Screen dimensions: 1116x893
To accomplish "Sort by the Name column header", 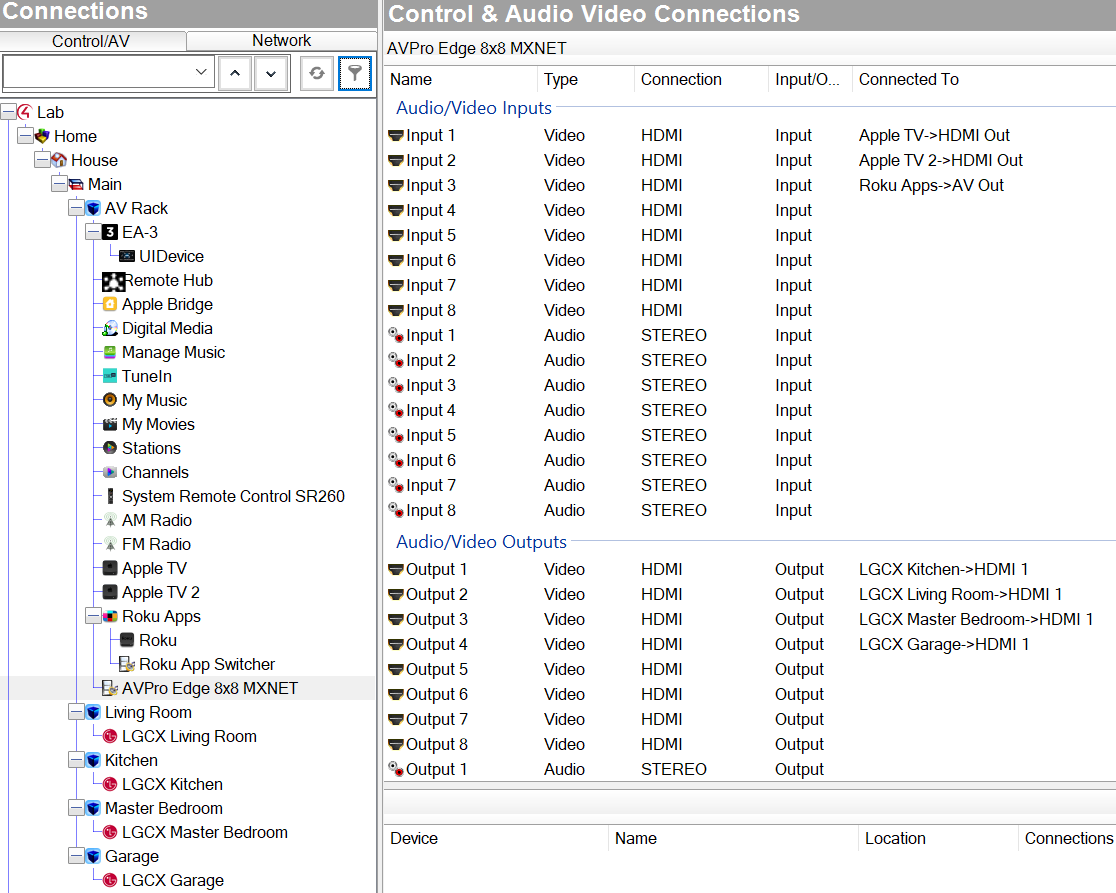I will [x=460, y=80].
